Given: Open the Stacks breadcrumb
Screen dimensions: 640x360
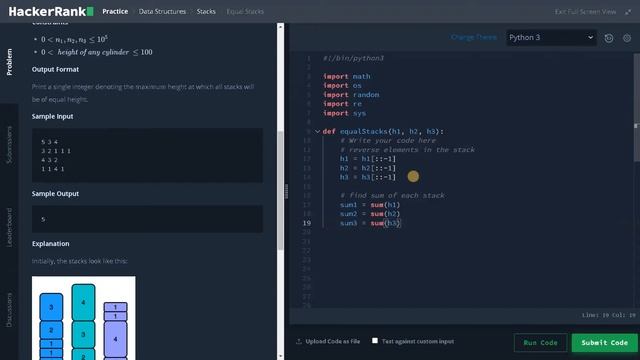Looking at the screenshot, I should 206,11.
